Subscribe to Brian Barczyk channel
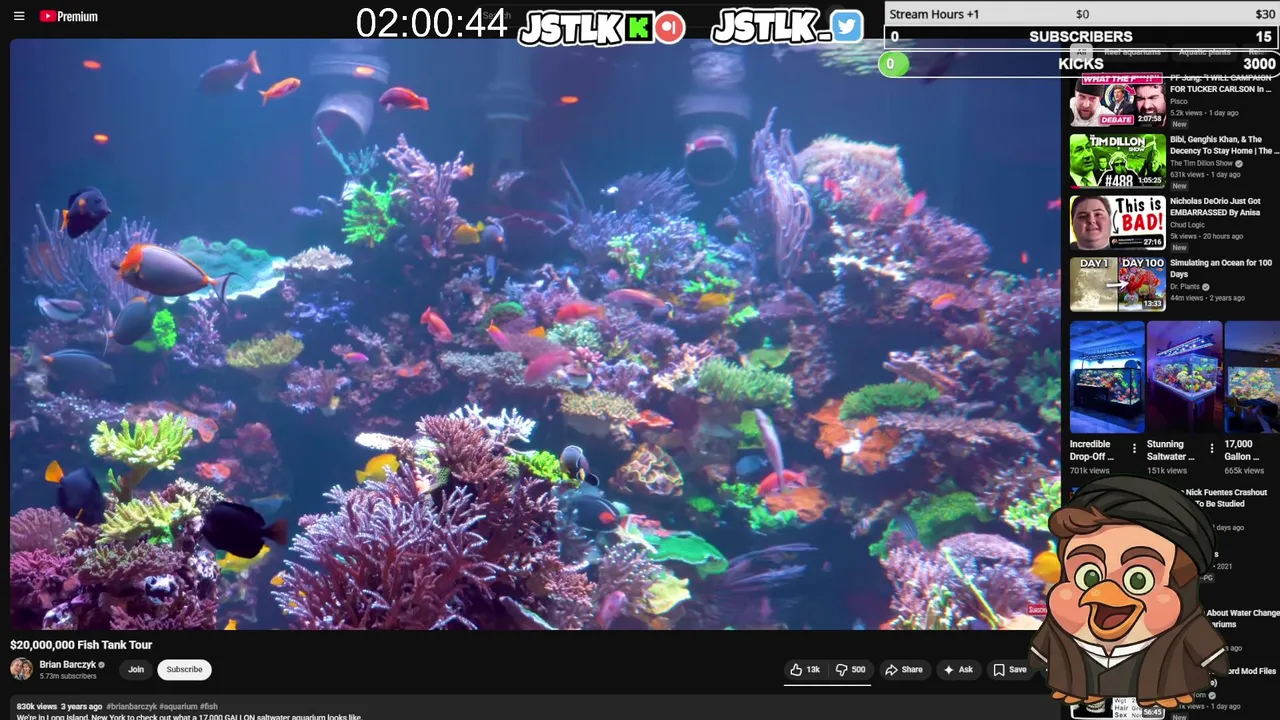 pos(184,670)
